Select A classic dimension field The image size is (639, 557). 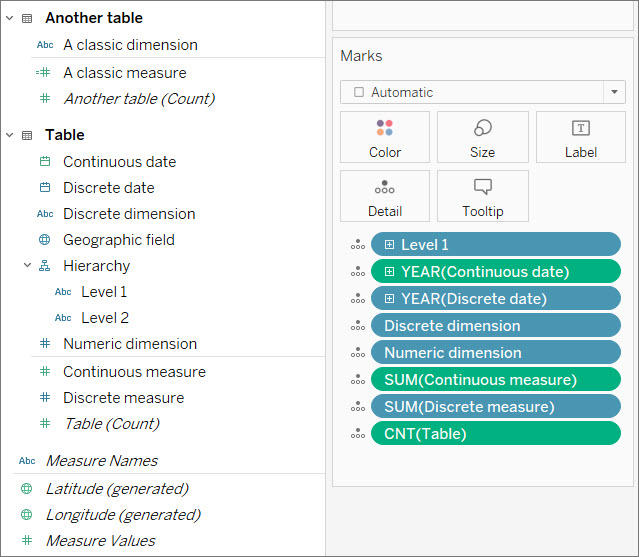[130, 45]
